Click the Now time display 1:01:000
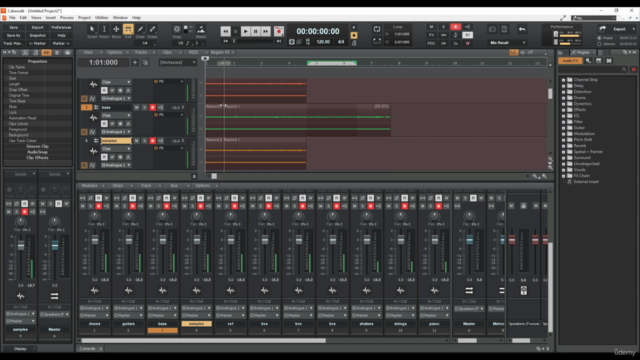This screenshot has height=360, width=640. click(x=103, y=62)
